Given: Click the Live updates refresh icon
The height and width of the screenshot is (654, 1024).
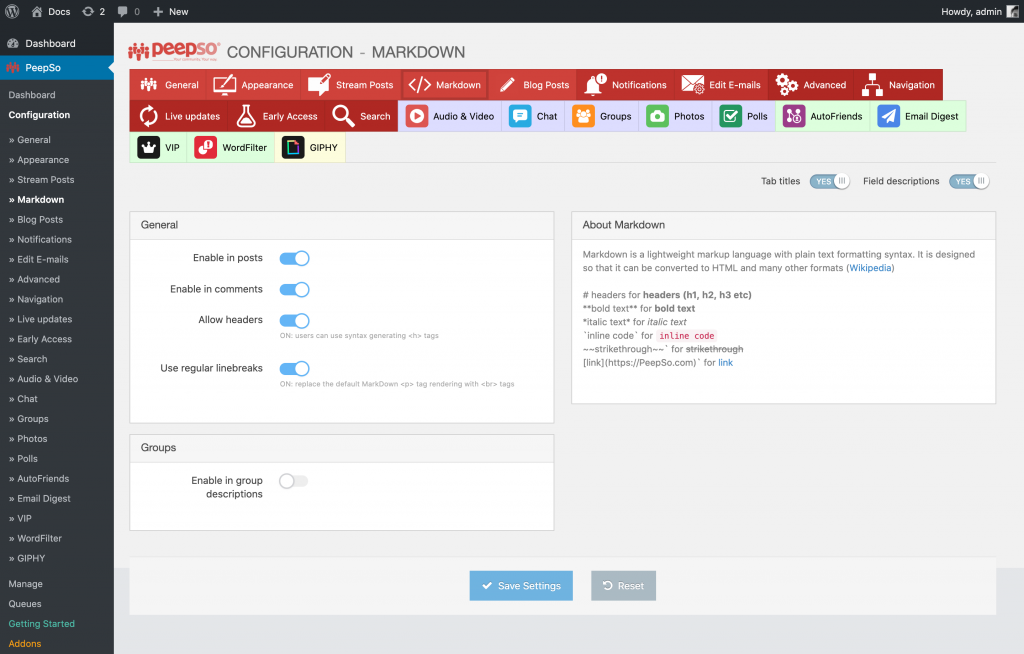Looking at the screenshot, I should [x=148, y=116].
